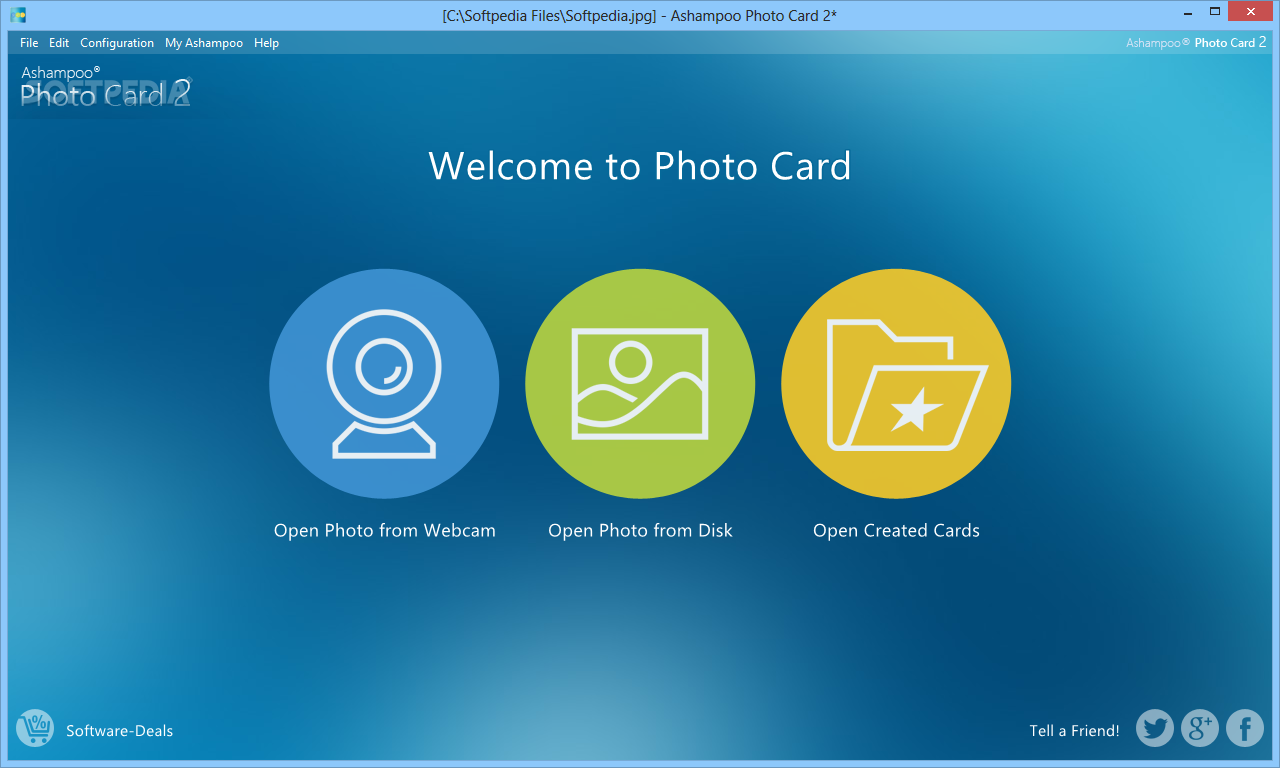Screen dimensions: 1280x768
Task: Open the Software-Deals shopping cart icon
Action: [x=35, y=728]
